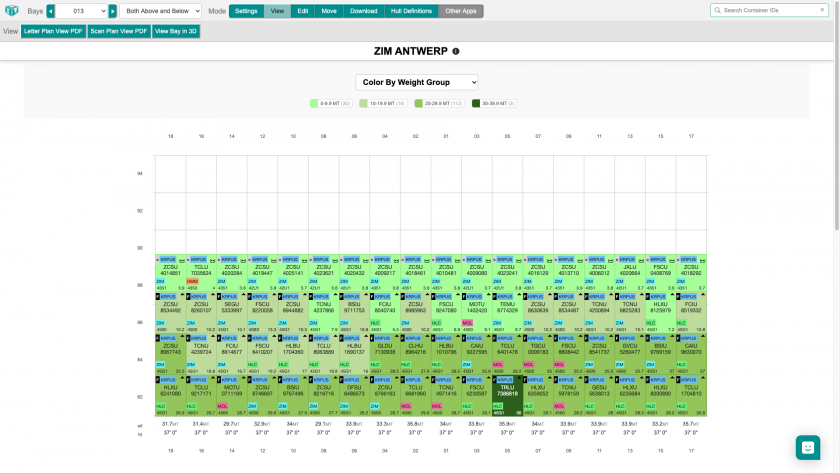Select container HLBU 1704360
Image resolution: width=840 pixels, height=473 pixels.
[293, 354]
